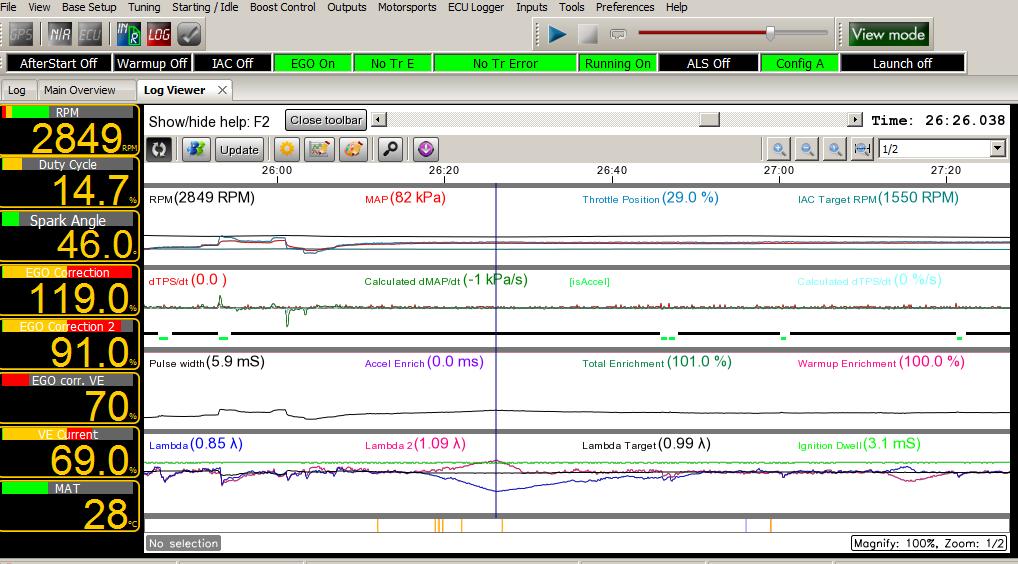Image resolution: width=1018 pixels, height=564 pixels.
Task: Click the zoom out magnifier icon
Action: pos(806,149)
